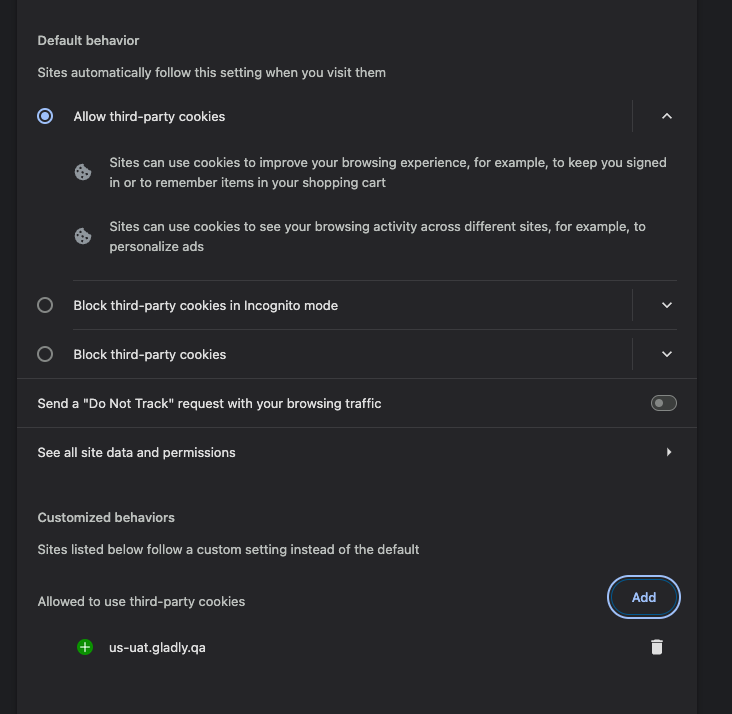Click the cookie icon beside personalize ads text
The image size is (732, 714).
pos(83,236)
